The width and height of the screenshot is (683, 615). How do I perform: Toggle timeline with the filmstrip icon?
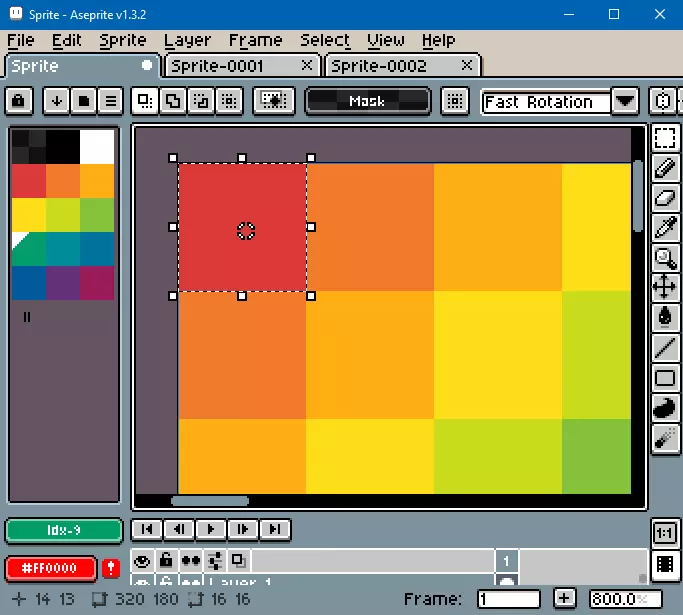coord(665,564)
